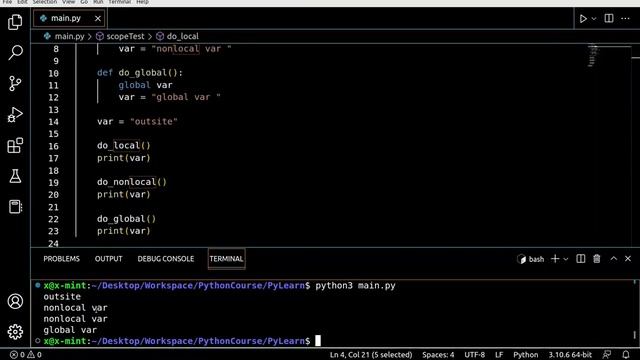
Task: Open the Search view
Action: tap(15, 53)
